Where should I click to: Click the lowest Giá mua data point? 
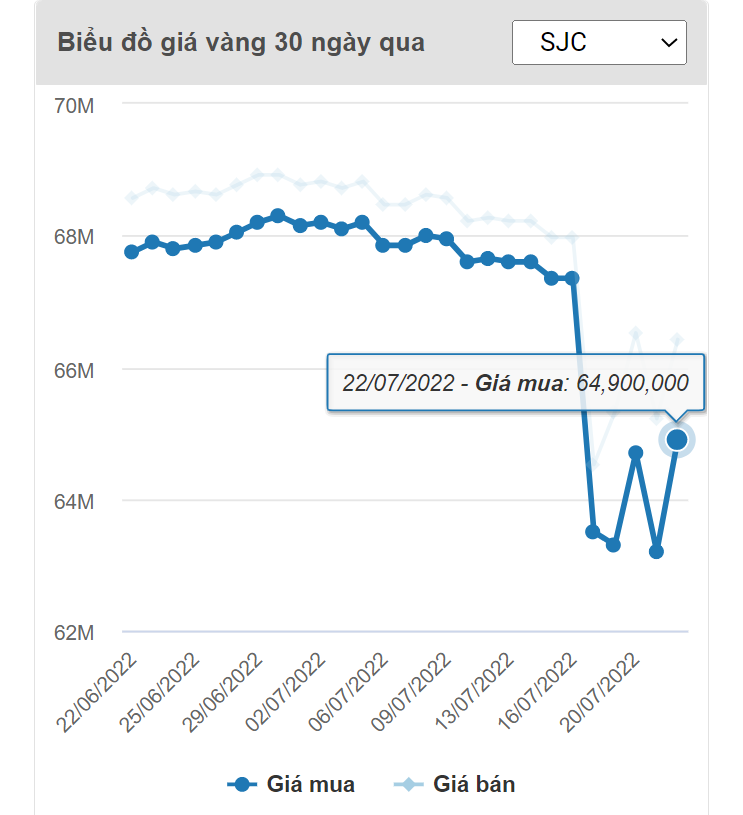point(656,551)
